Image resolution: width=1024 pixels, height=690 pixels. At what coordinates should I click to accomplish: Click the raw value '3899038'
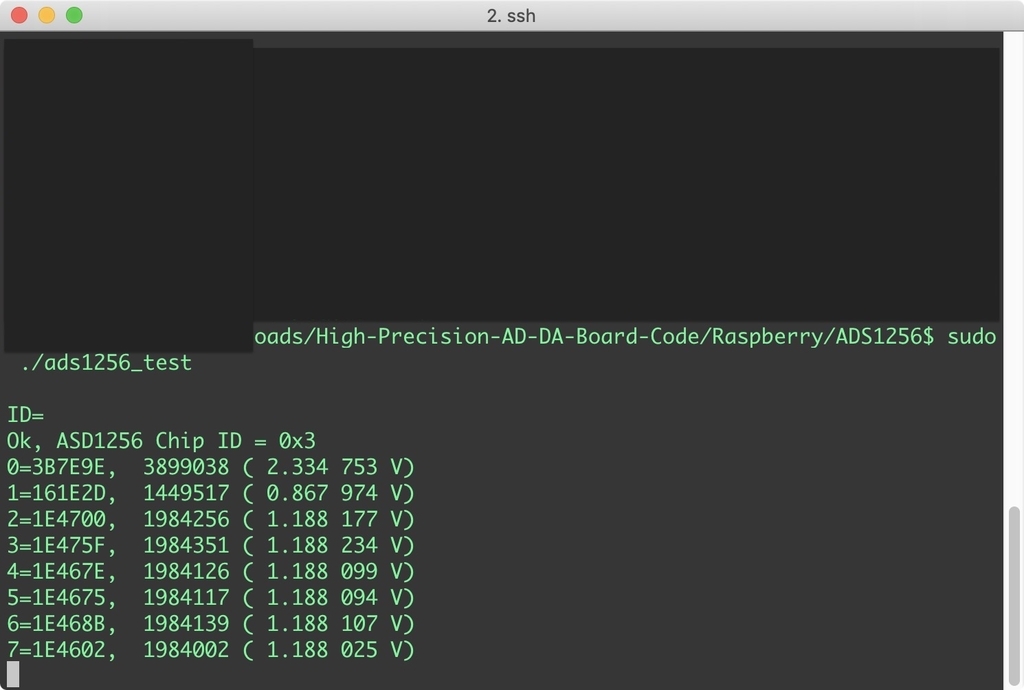click(x=186, y=467)
